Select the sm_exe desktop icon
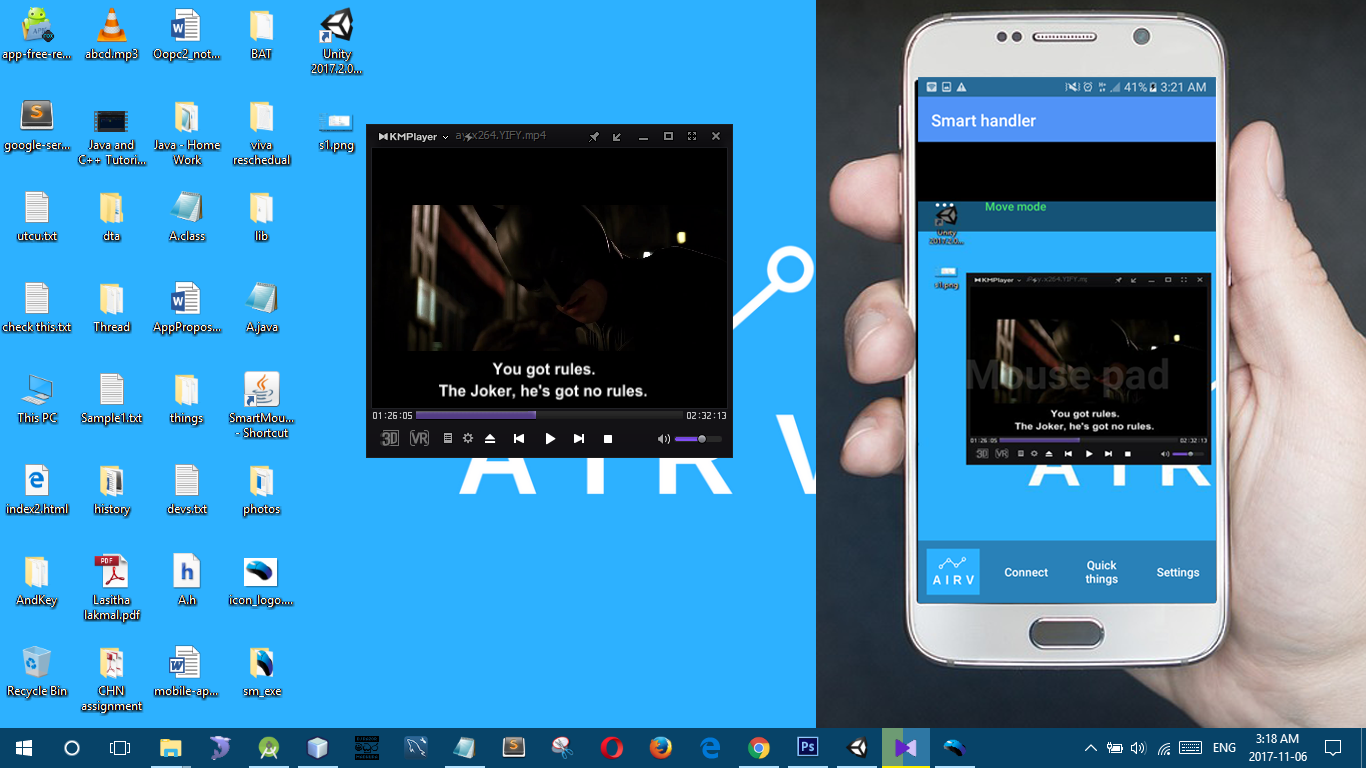 261,671
